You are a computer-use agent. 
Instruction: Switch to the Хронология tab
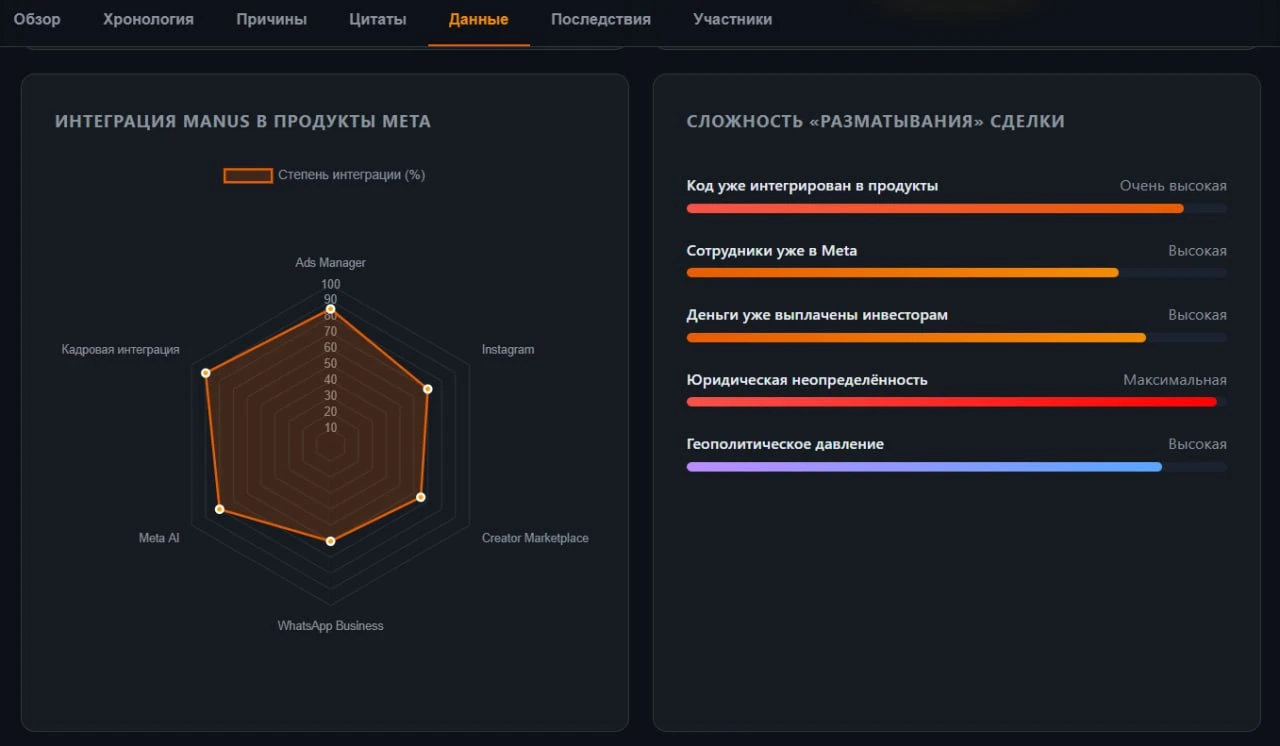(x=148, y=20)
